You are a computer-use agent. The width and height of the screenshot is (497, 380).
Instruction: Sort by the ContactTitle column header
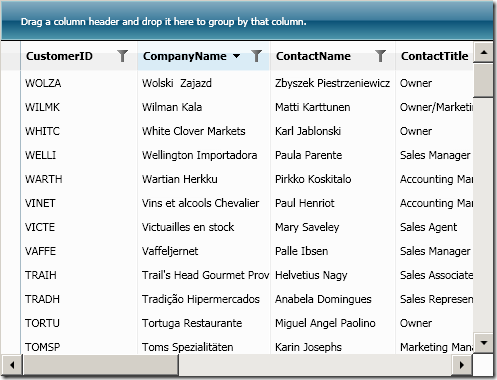434,56
